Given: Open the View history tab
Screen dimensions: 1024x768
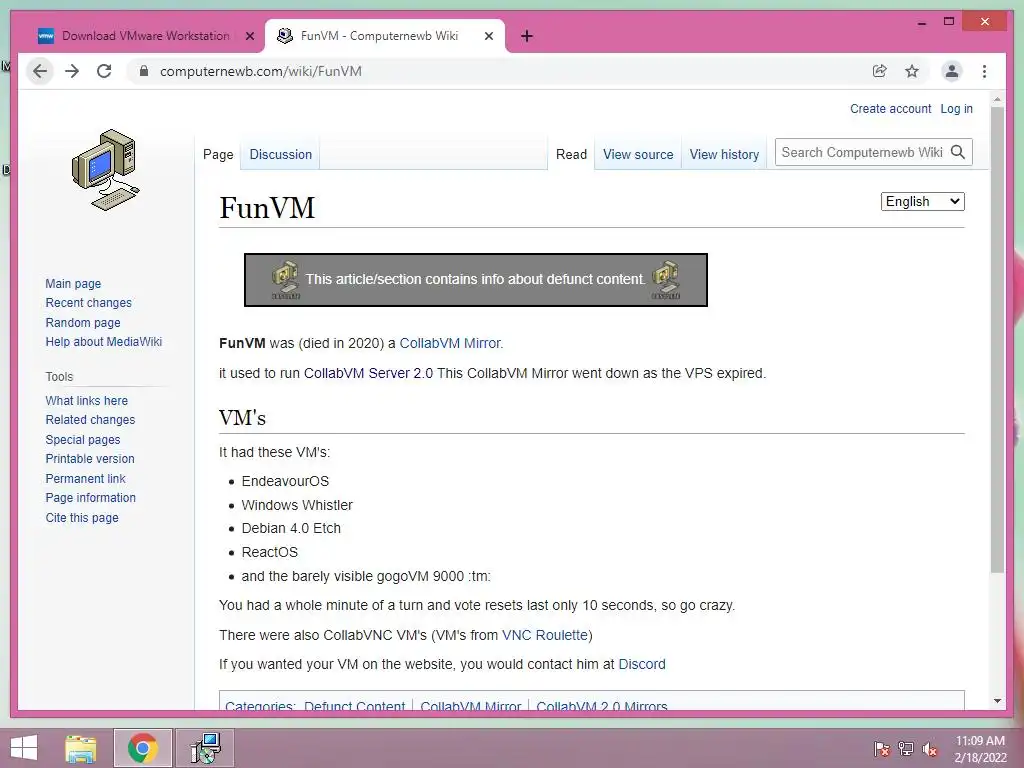Looking at the screenshot, I should (x=724, y=154).
